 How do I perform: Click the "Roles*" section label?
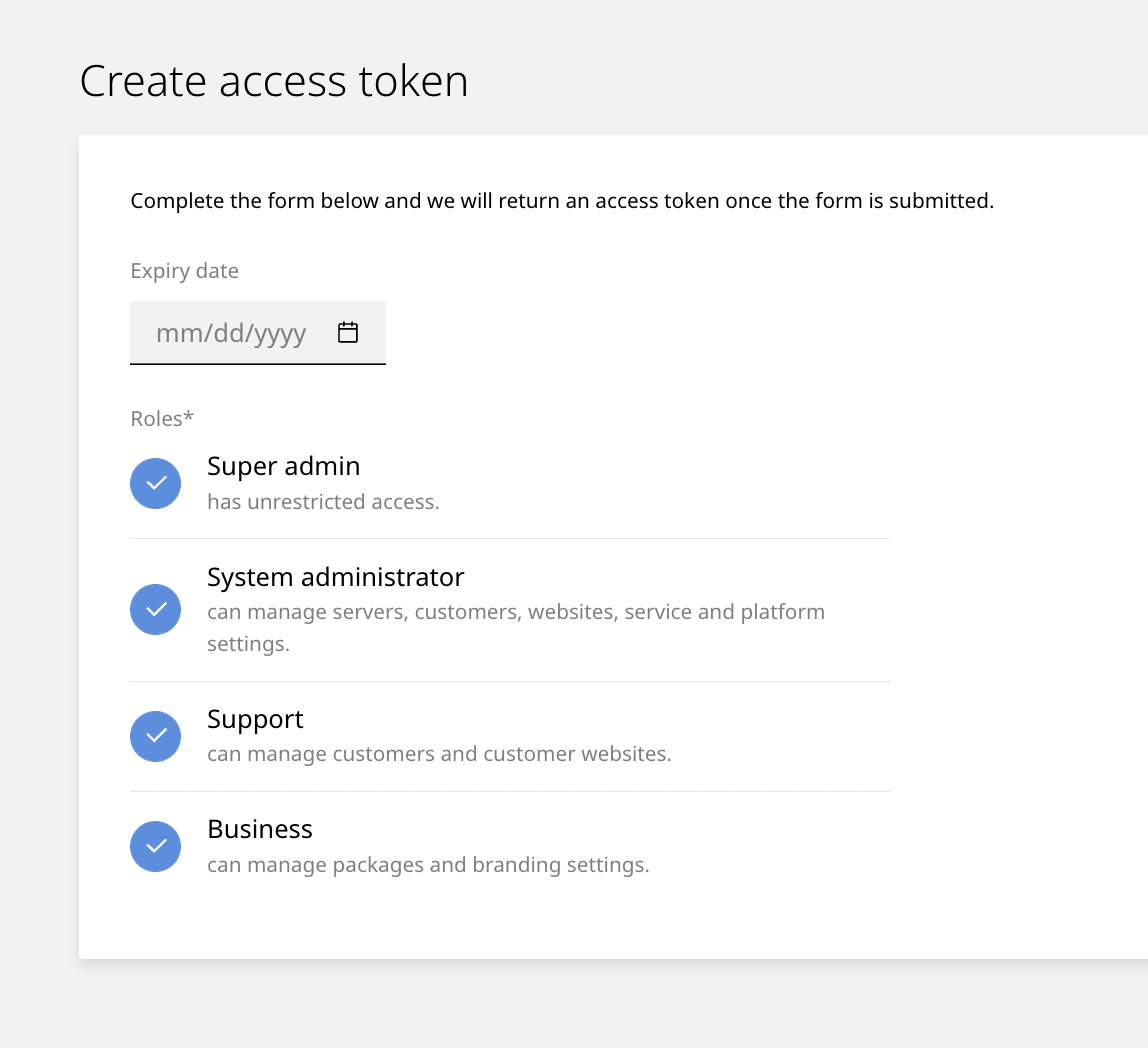[x=162, y=419]
